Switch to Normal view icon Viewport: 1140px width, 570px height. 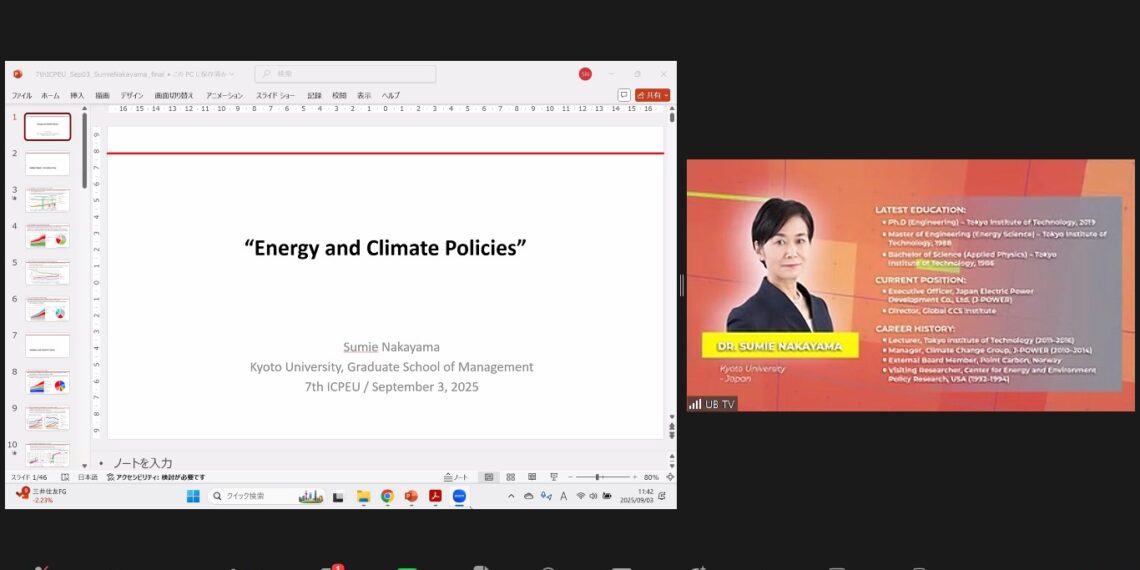488,478
